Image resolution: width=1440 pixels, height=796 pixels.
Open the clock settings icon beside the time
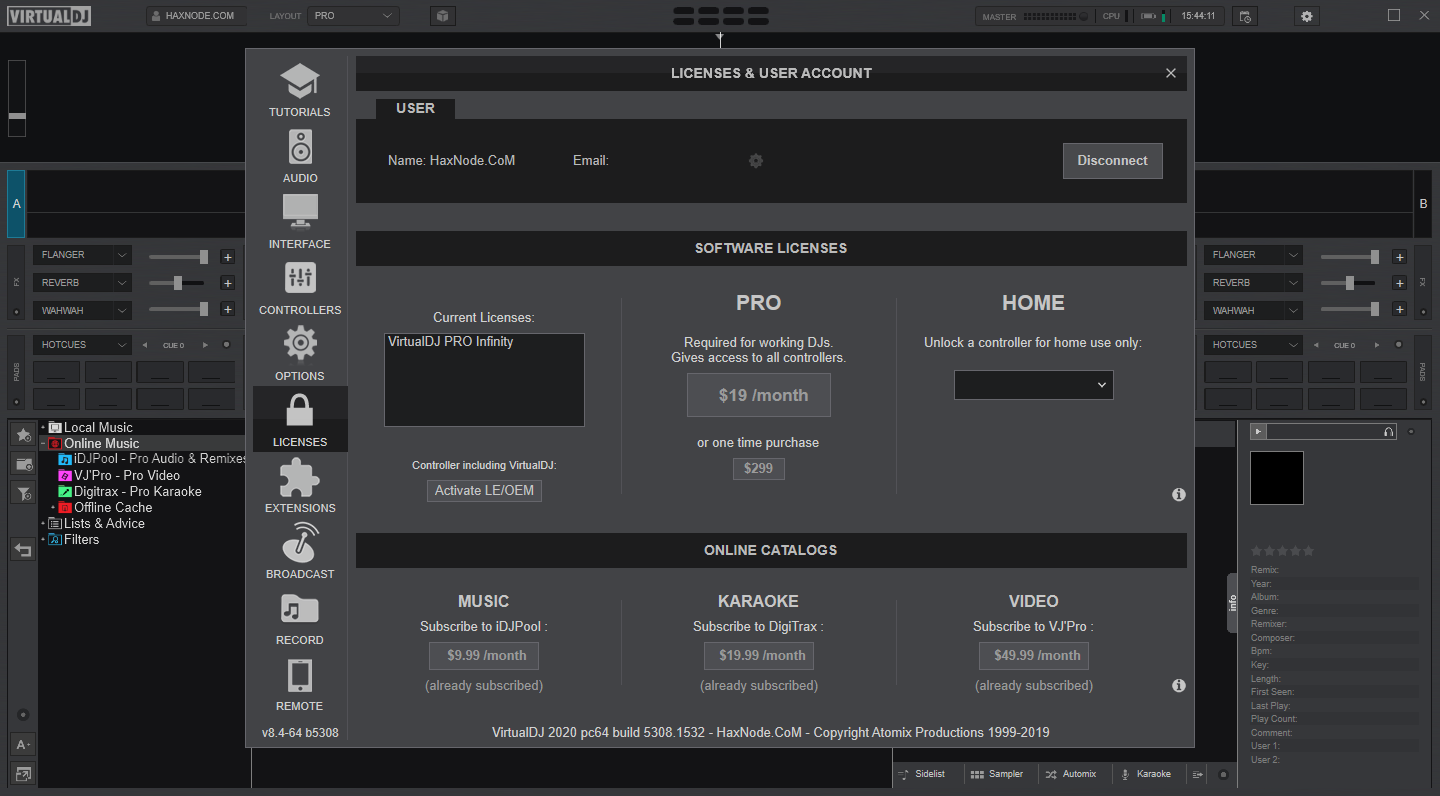pyautogui.click(x=1244, y=16)
